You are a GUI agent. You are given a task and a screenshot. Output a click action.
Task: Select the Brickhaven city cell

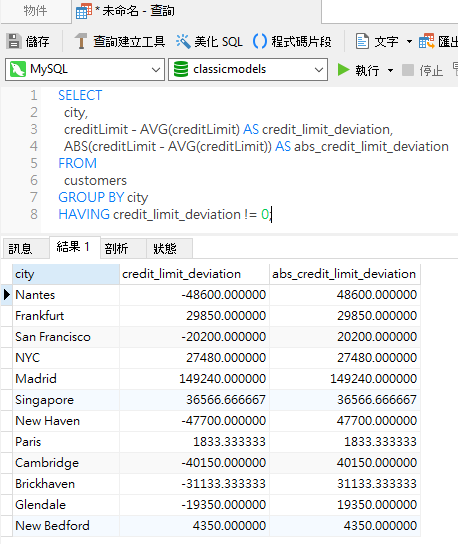click(66, 484)
